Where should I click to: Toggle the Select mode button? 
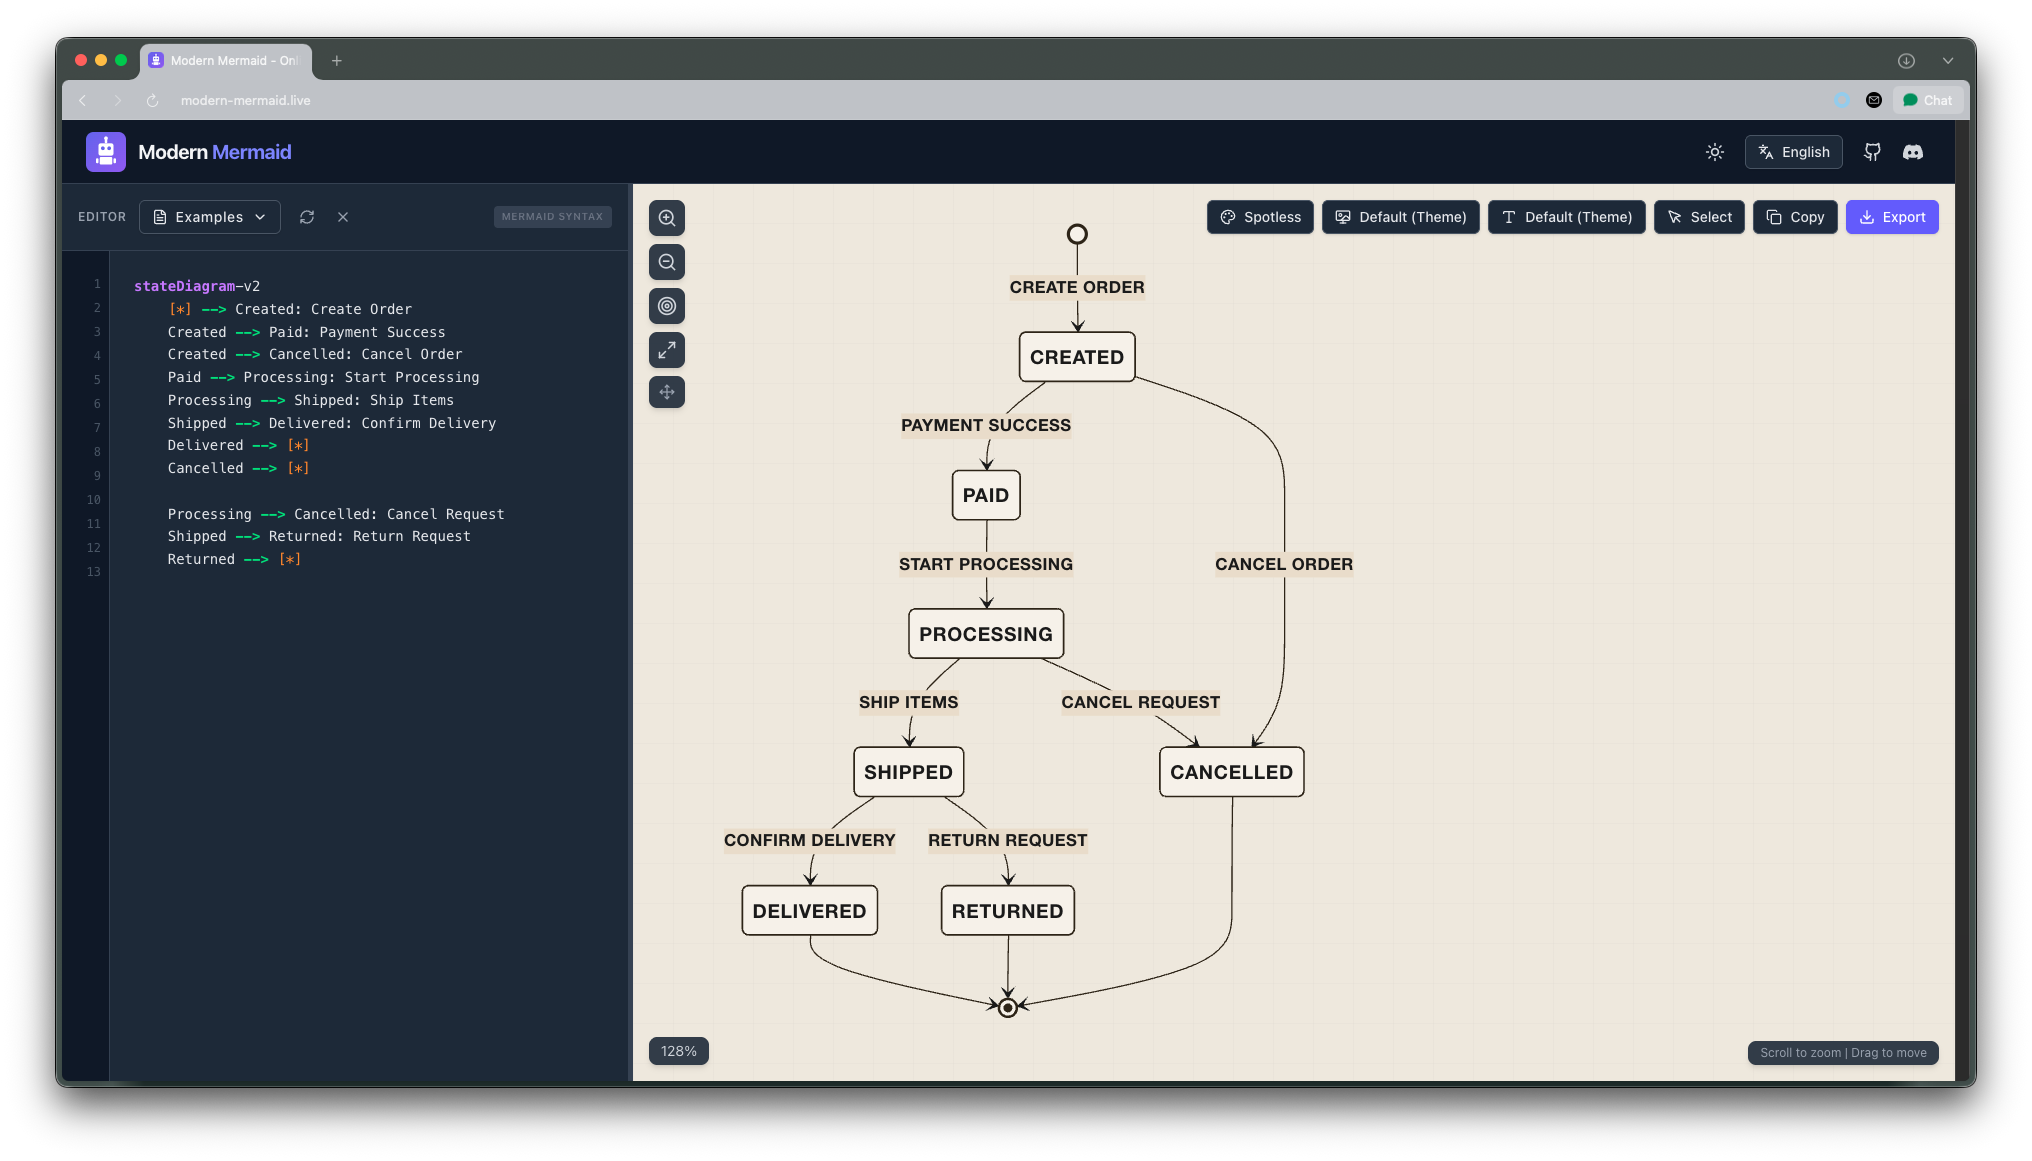(x=1699, y=217)
